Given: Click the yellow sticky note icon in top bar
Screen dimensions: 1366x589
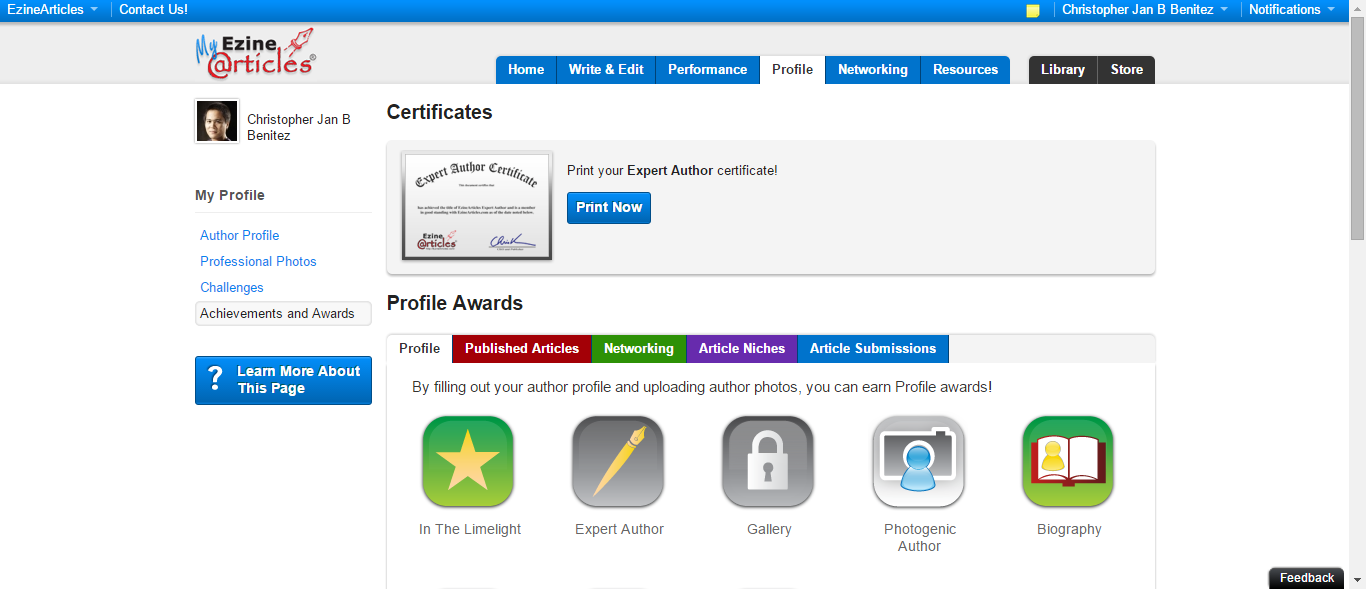Looking at the screenshot, I should (x=1033, y=10).
